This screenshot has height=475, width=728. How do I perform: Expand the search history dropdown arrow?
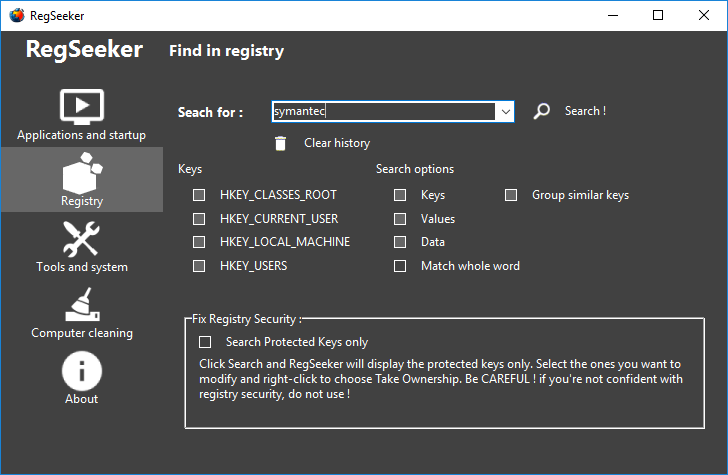click(x=506, y=112)
